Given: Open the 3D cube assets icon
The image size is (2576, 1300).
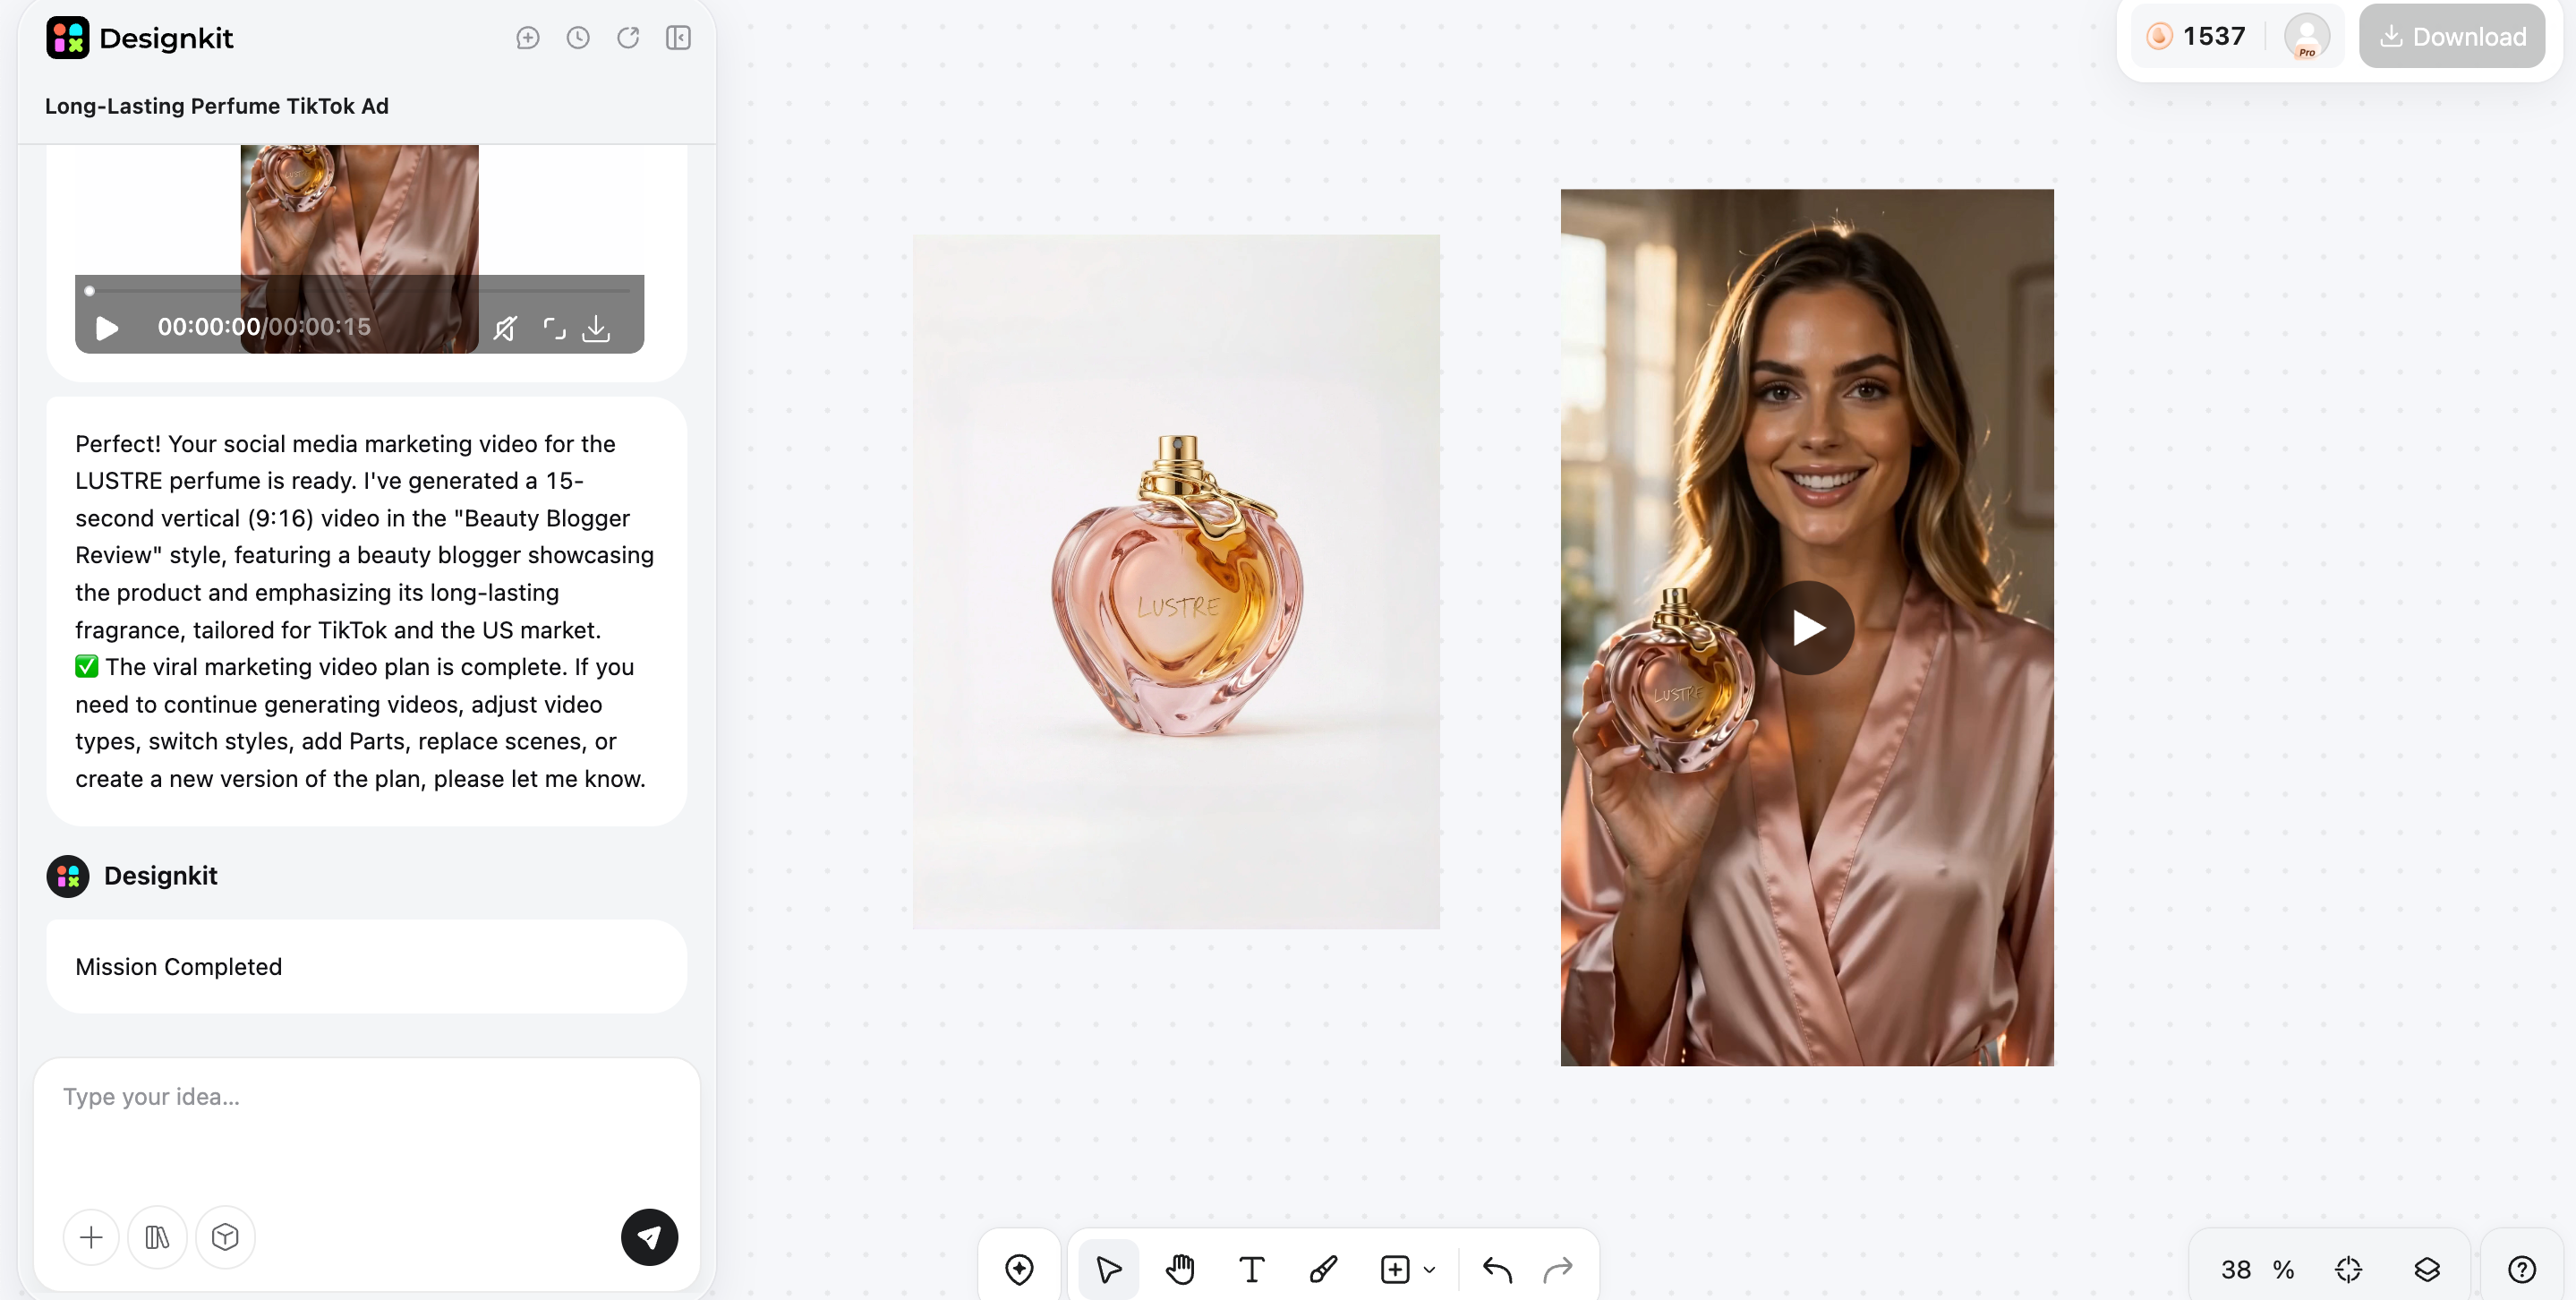Looking at the screenshot, I should 225,1237.
